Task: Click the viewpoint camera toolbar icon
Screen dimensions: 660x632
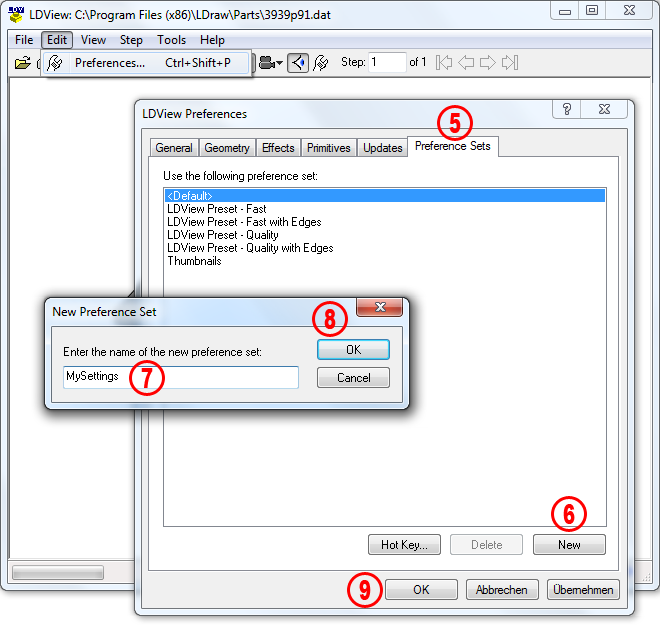Action: point(266,63)
